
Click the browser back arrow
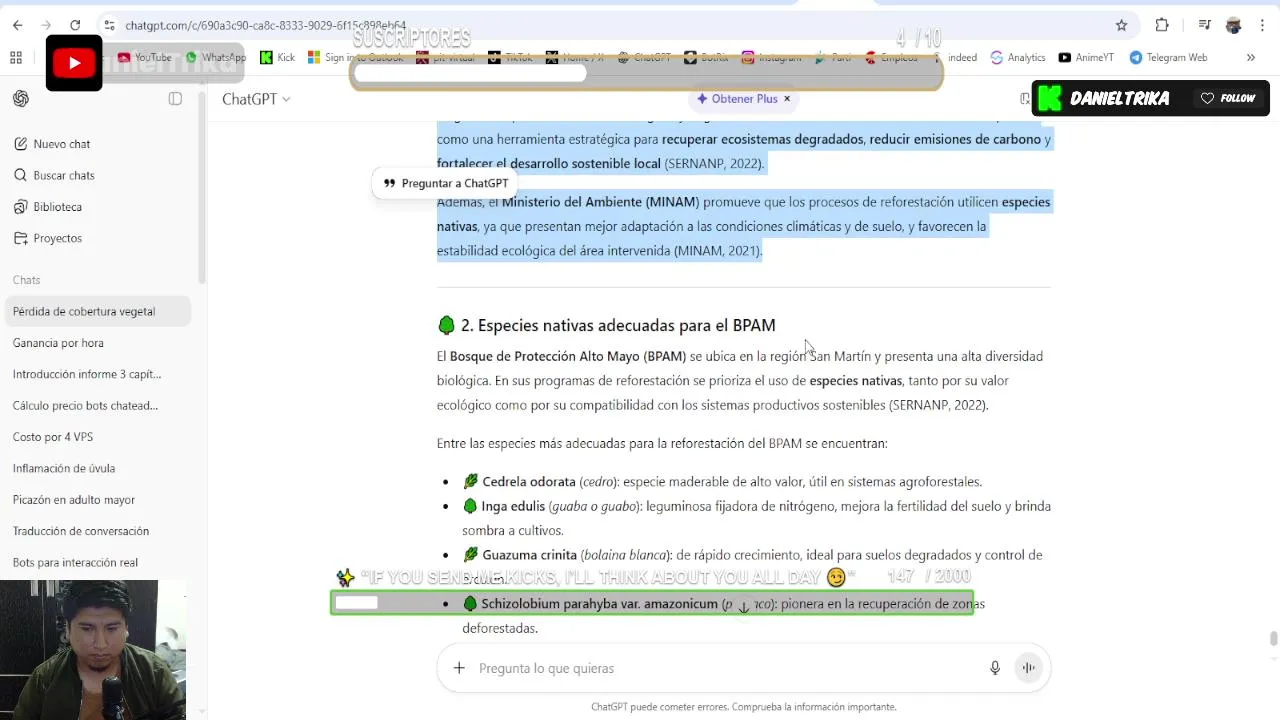[x=17, y=25]
